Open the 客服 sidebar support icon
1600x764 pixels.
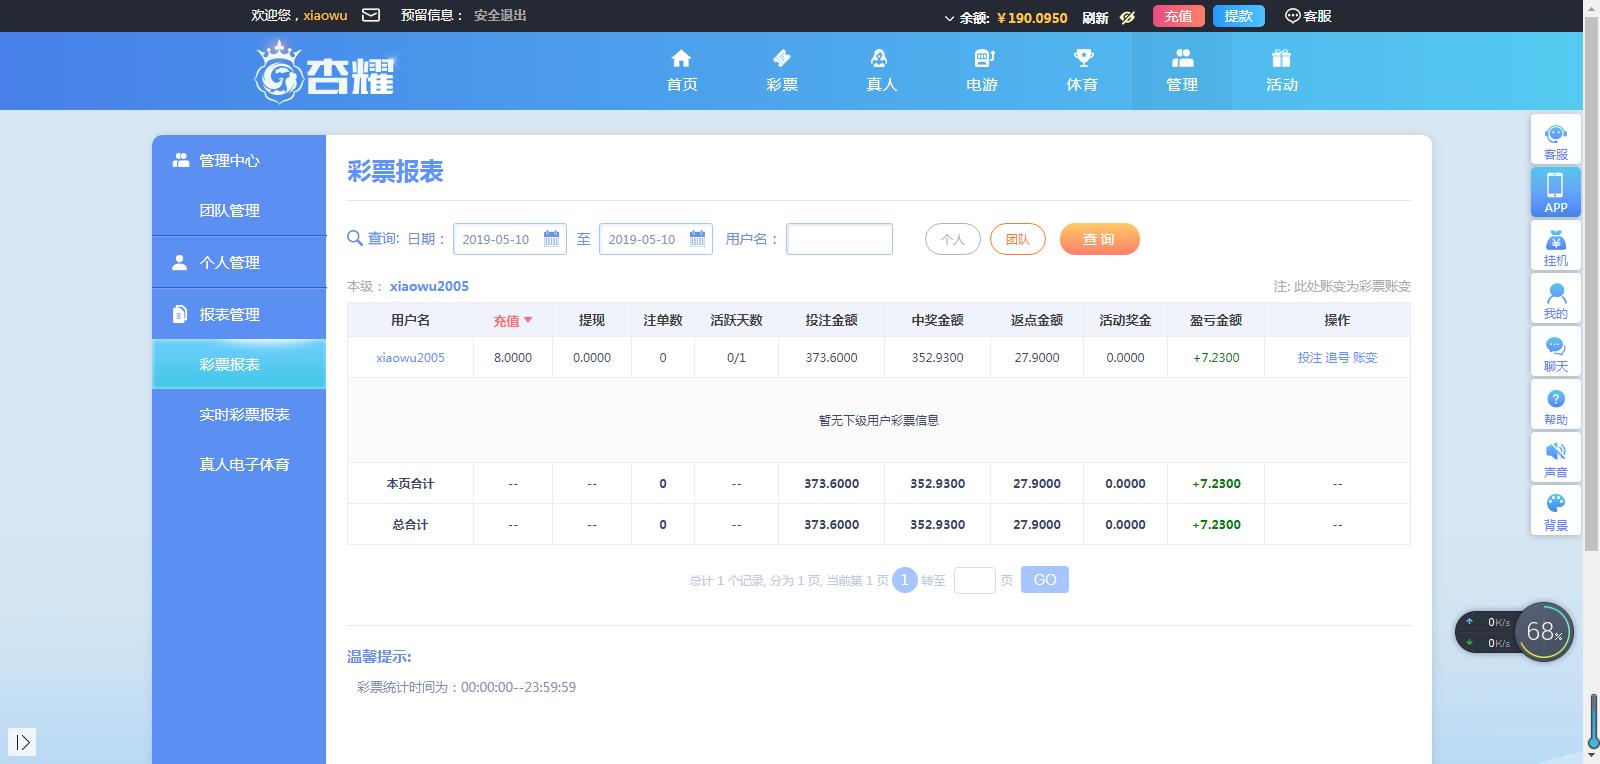click(1555, 140)
